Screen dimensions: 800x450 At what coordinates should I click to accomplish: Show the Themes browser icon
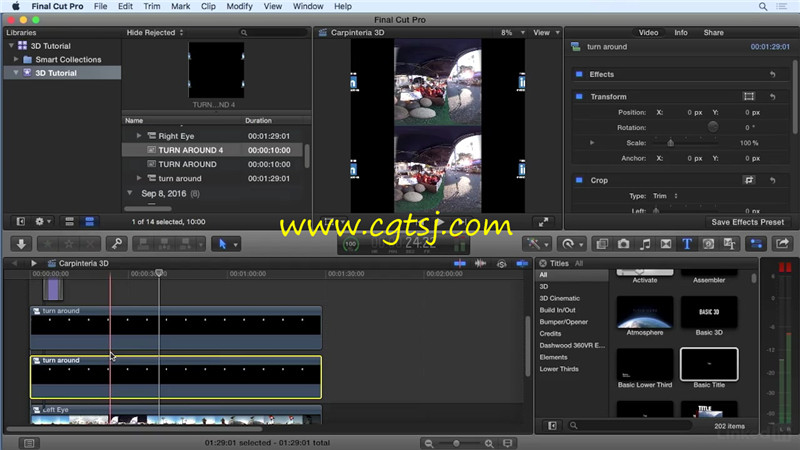point(730,244)
